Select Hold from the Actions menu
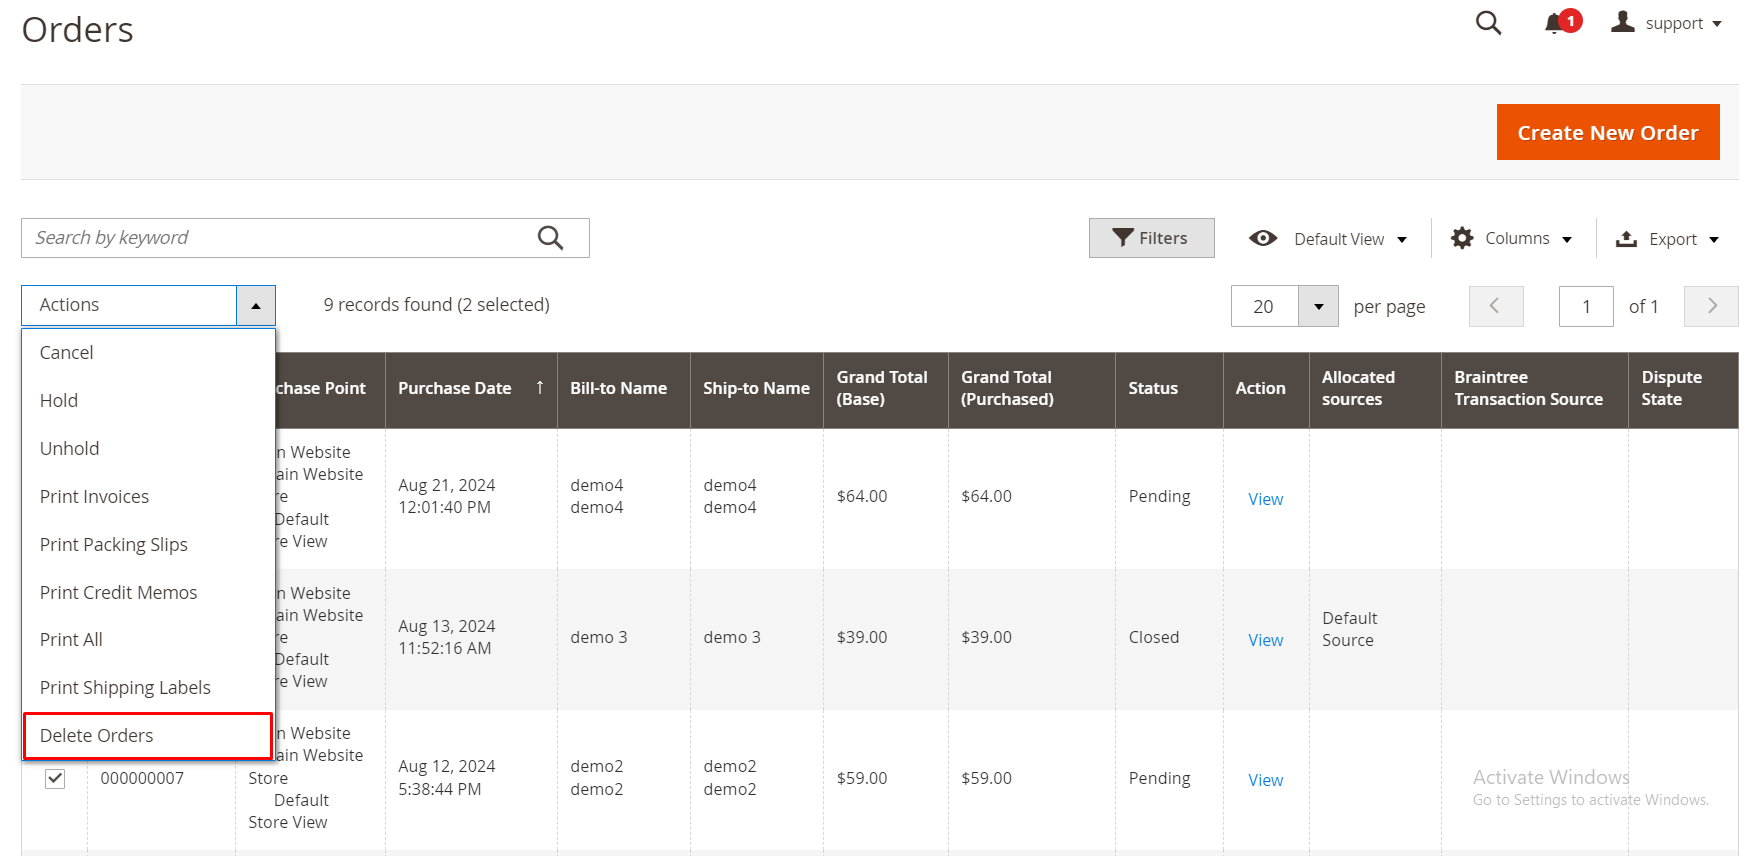 [x=59, y=401]
